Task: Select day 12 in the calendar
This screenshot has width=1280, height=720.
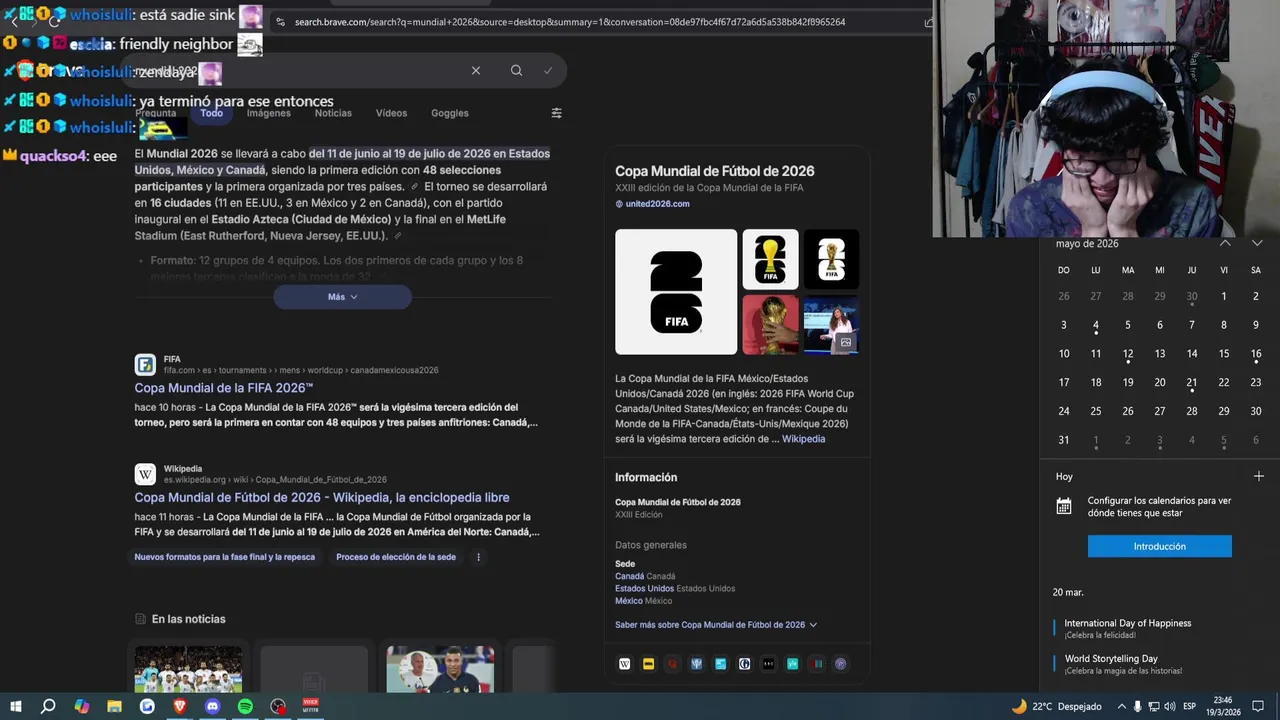Action: point(1128,354)
